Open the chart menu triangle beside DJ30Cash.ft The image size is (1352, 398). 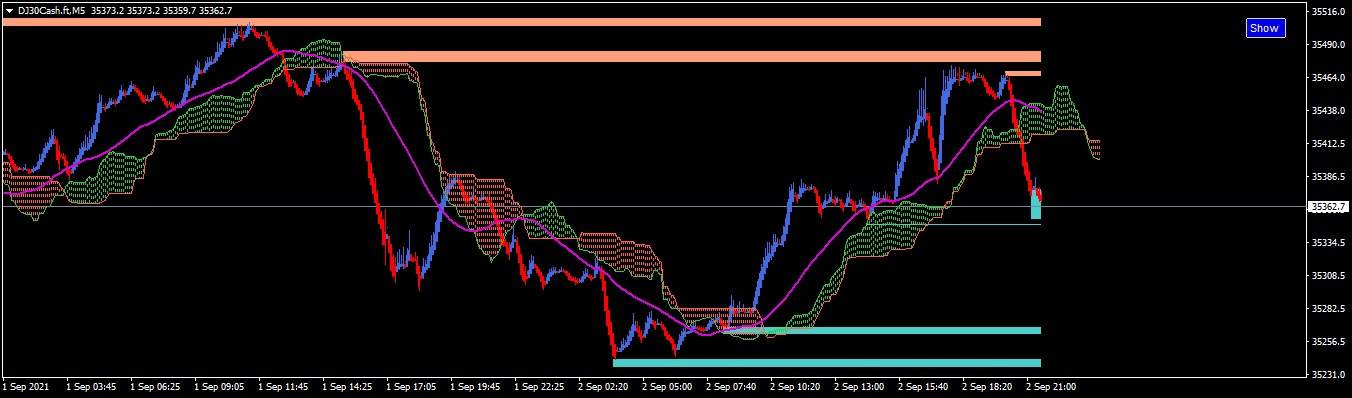[x=9, y=10]
